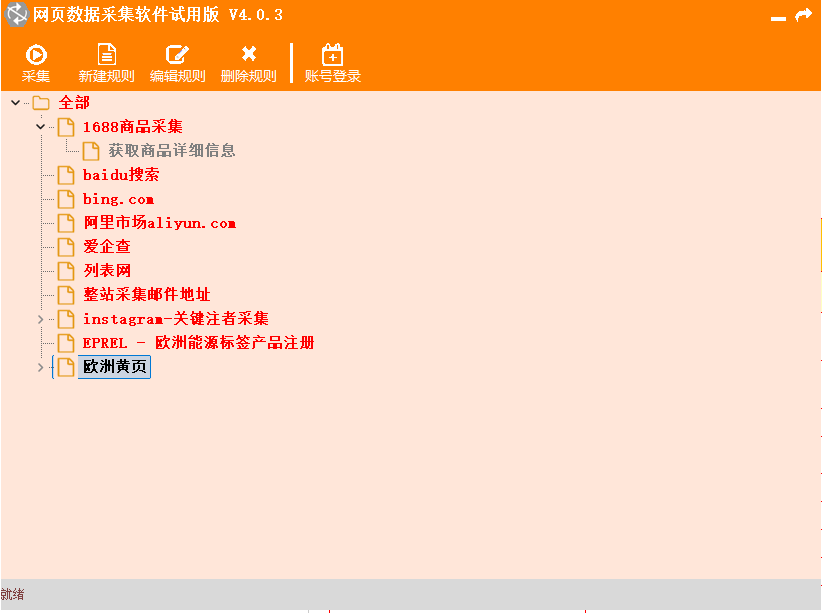
Task: Select the baidu搜索 rule
Action: (x=121, y=175)
